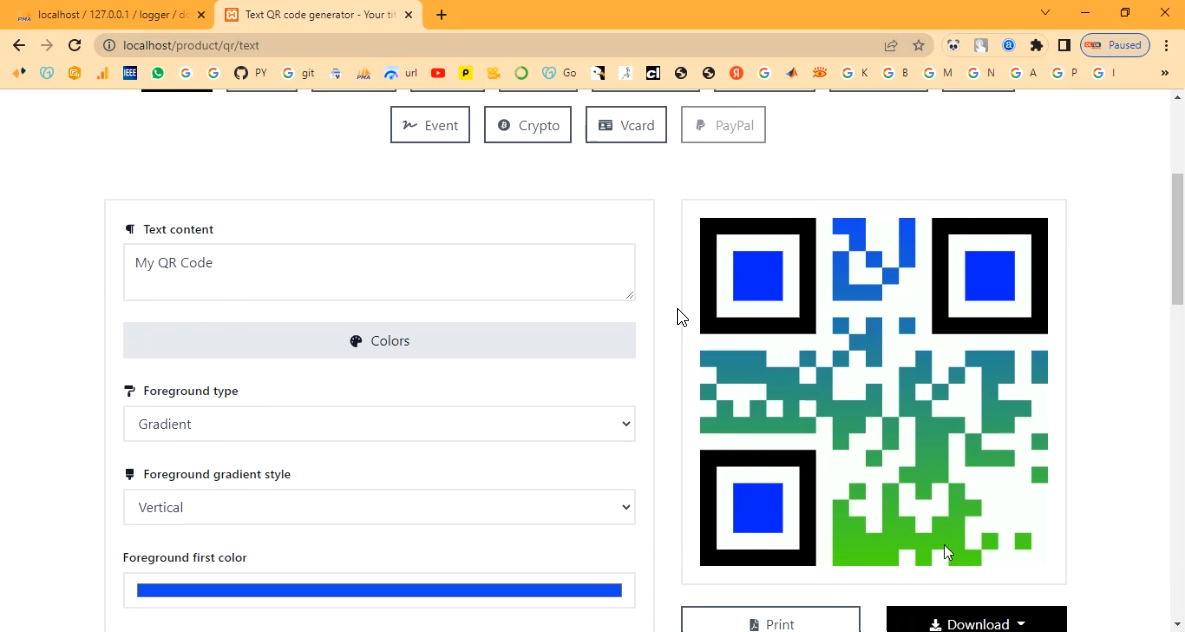Open the Yandex bookmark
Screen dimensions: 1185x632
point(736,73)
